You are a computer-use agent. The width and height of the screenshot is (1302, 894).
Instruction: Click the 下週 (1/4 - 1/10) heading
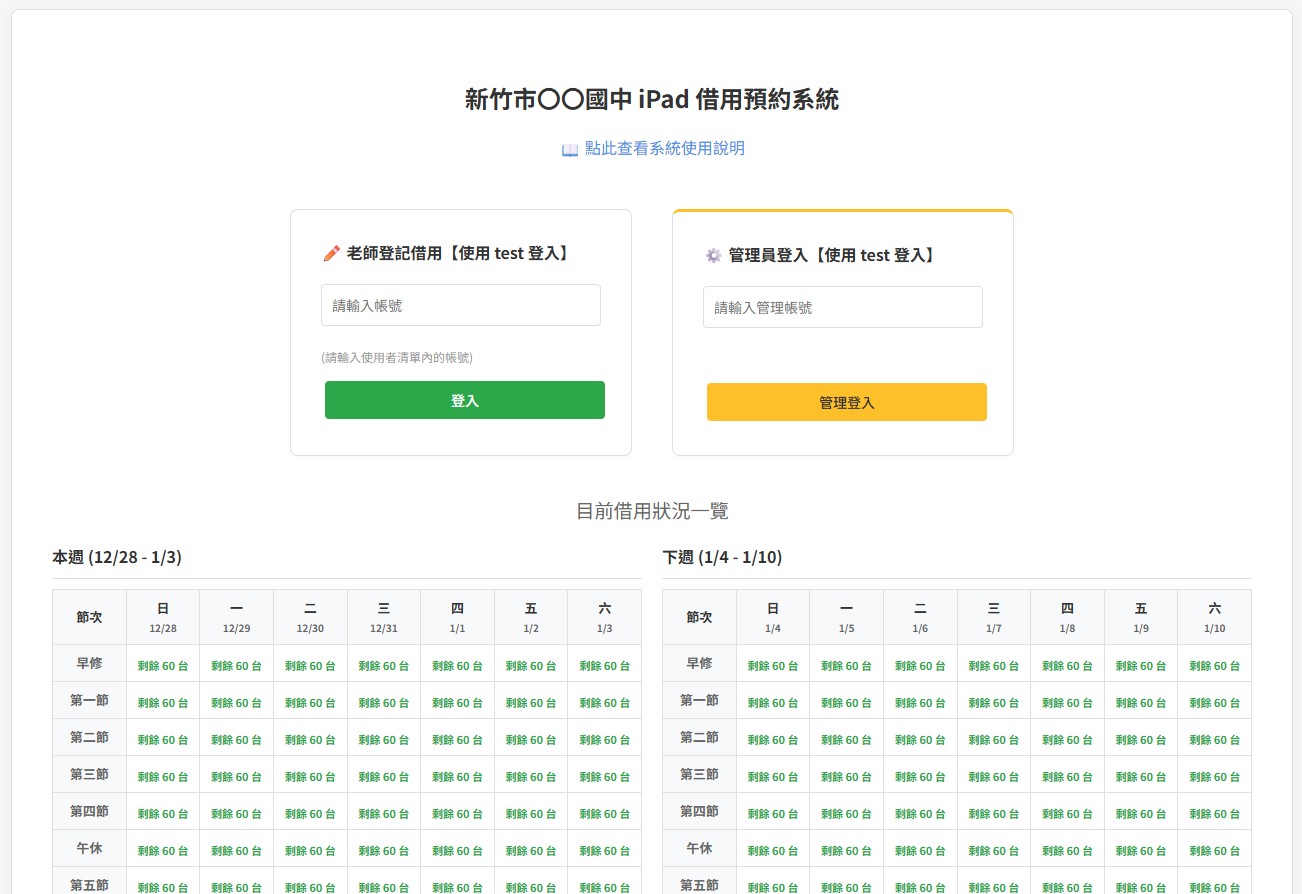(x=722, y=557)
